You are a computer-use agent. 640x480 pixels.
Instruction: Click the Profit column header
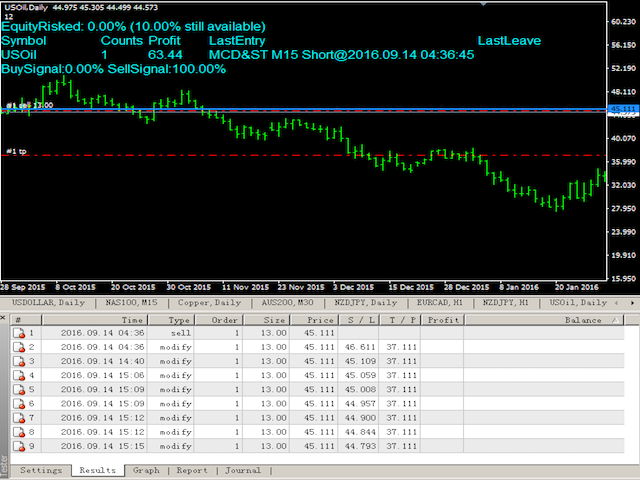[443, 320]
